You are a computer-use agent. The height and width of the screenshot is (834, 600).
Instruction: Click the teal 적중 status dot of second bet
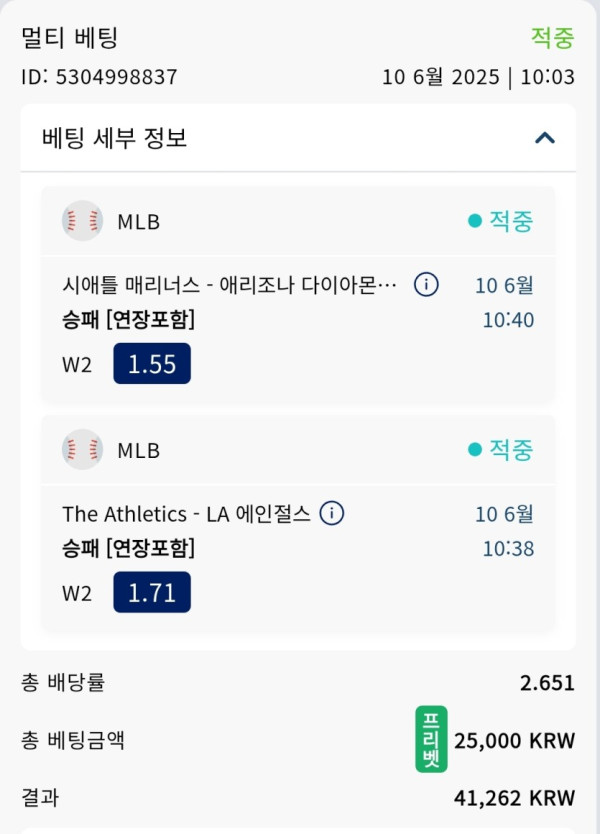point(474,449)
